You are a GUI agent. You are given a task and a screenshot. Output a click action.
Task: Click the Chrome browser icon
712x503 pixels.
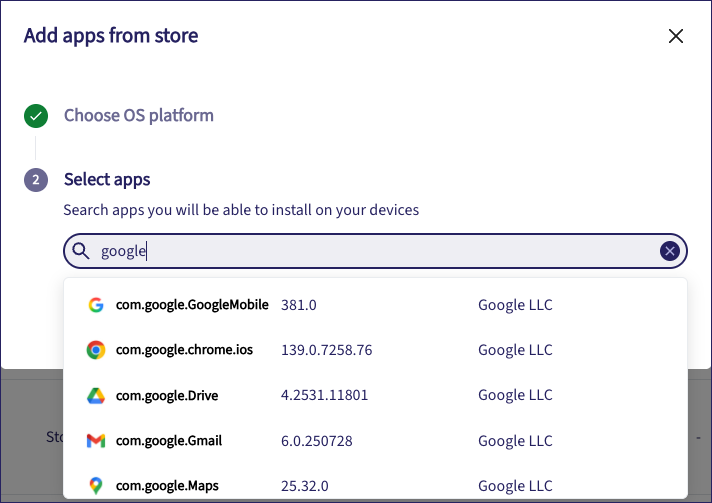coord(96,350)
